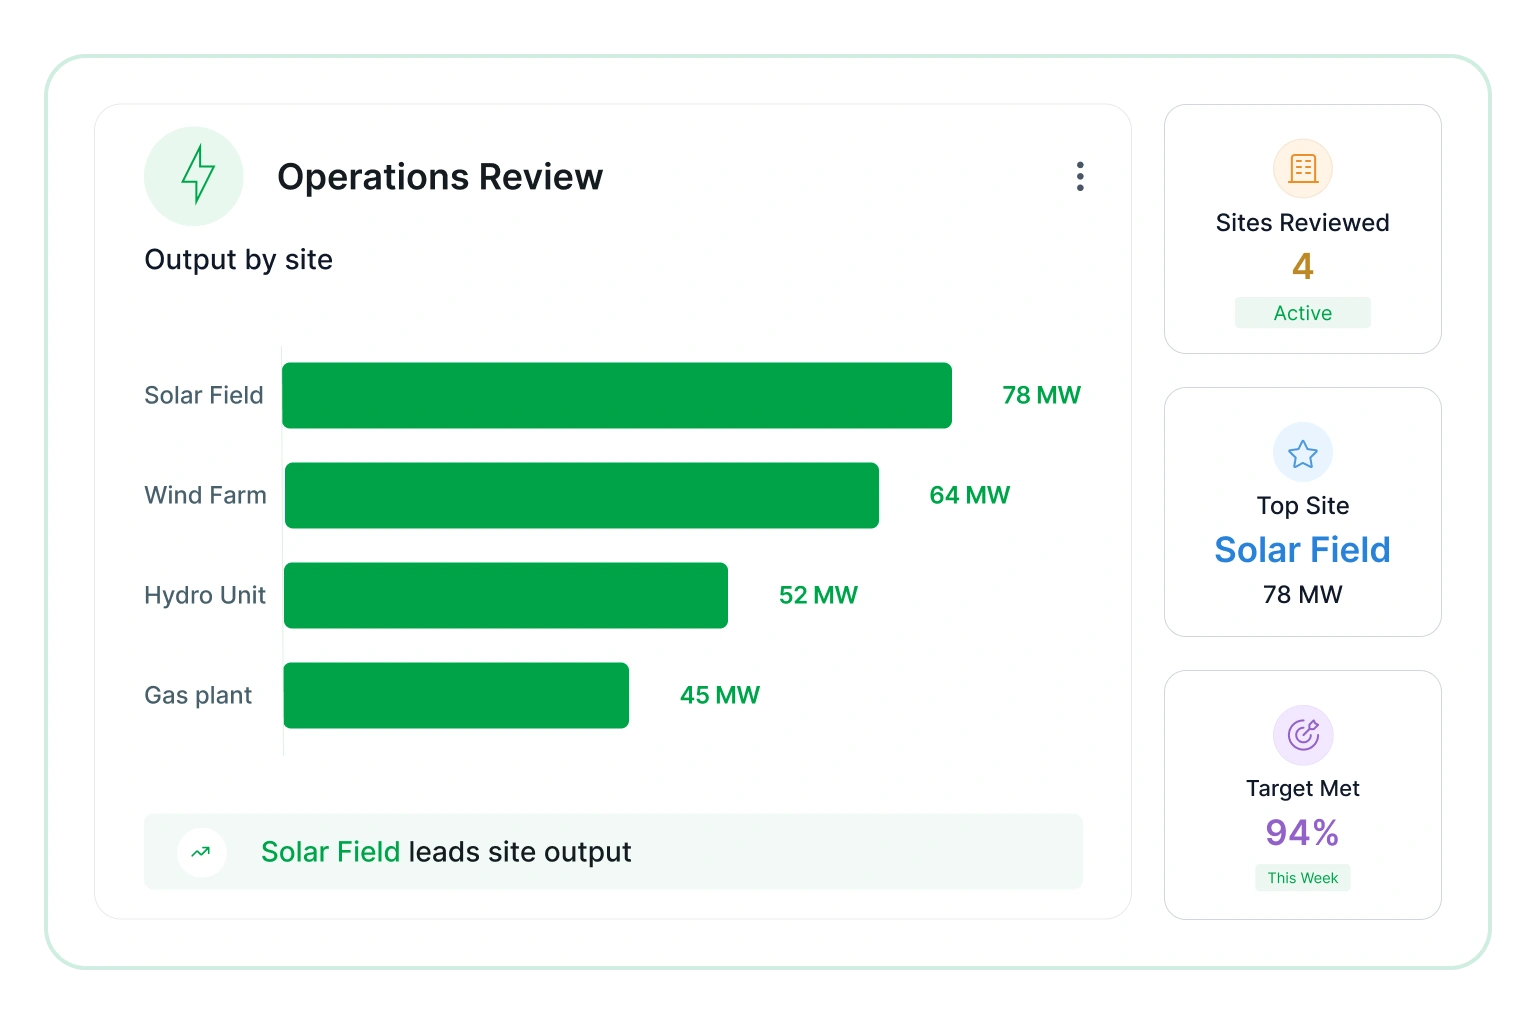Image resolution: width=1536 pixels, height=1024 pixels.
Task: Click the green lightning bolt icon
Action: point(197,175)
